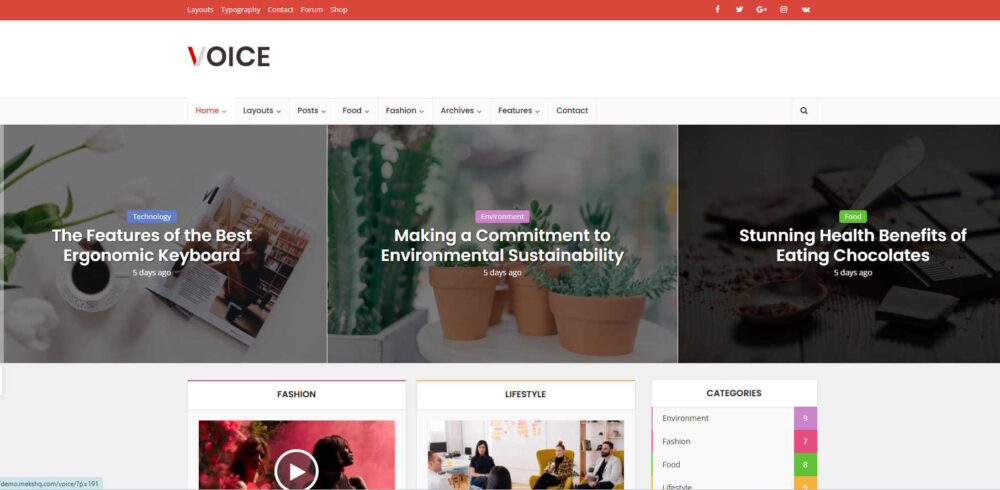Viewport: 1000px width, 490px height.
Task: Open the VK social icon
Action: (805, 10)
